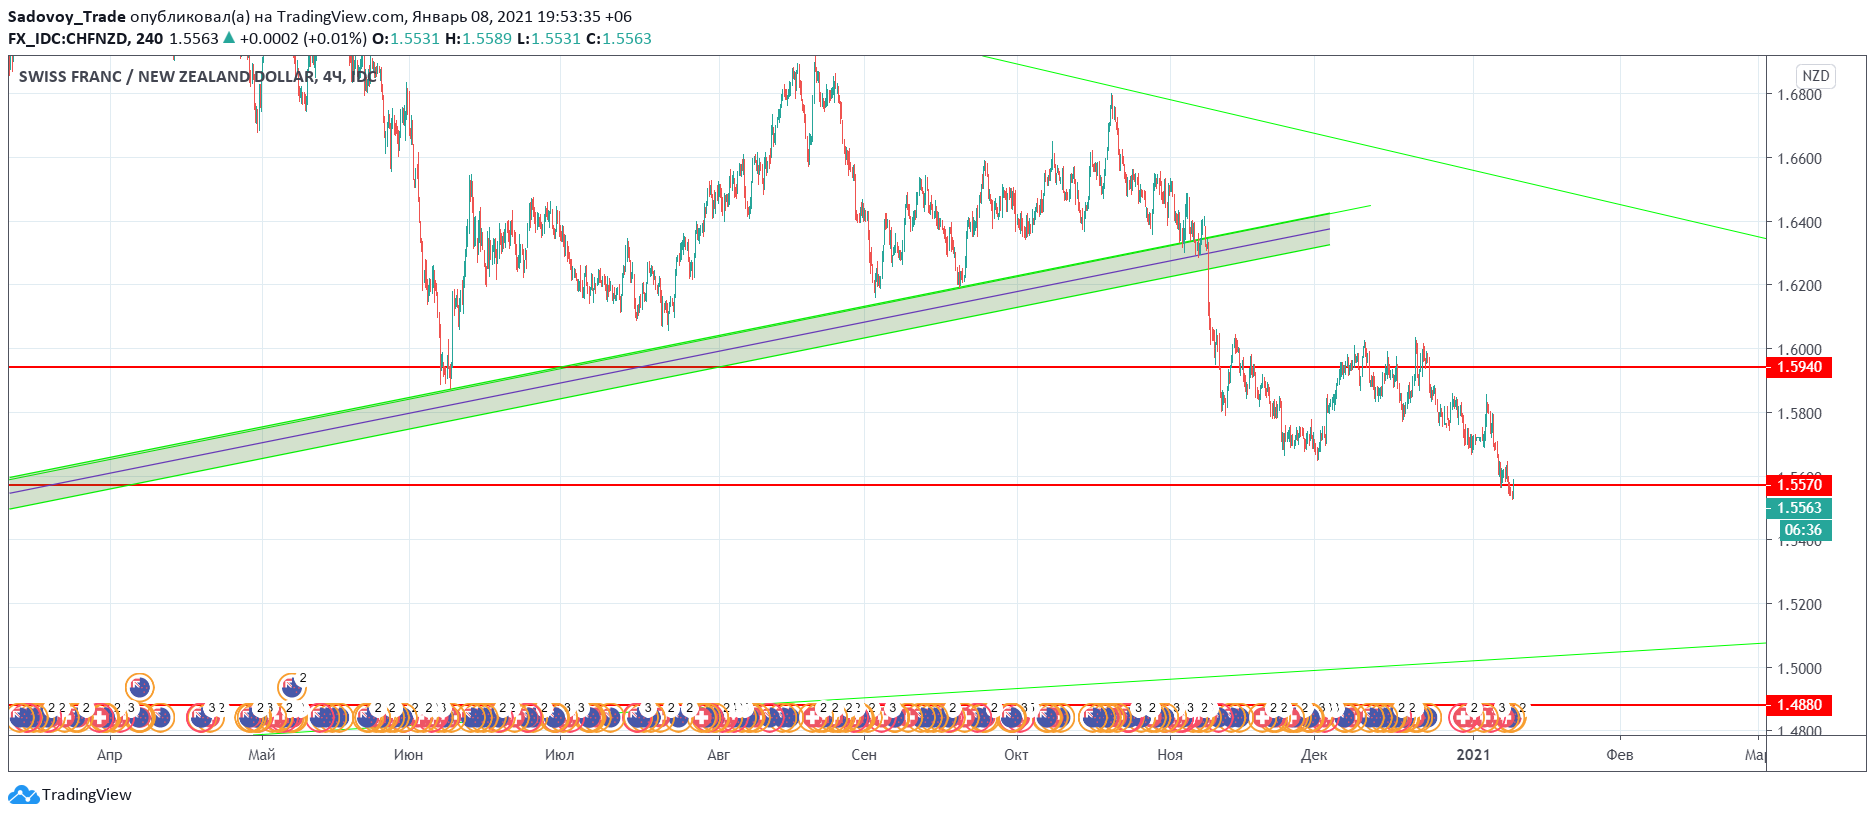Click the TradingView wordmark at bottom left
Viewport: 1875px width, 818px height.
[87, 795]
